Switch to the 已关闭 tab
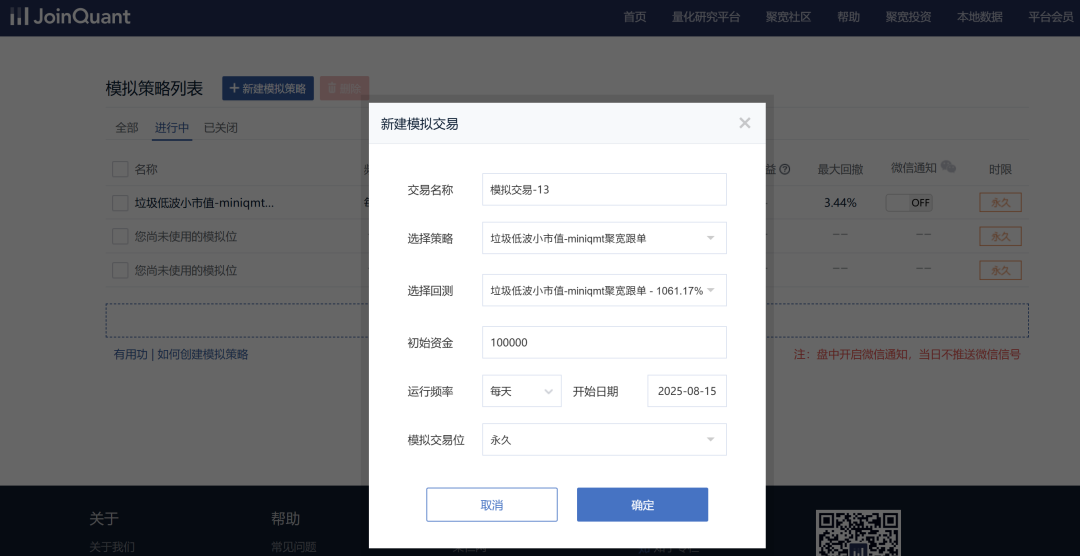 click(221, 128)
